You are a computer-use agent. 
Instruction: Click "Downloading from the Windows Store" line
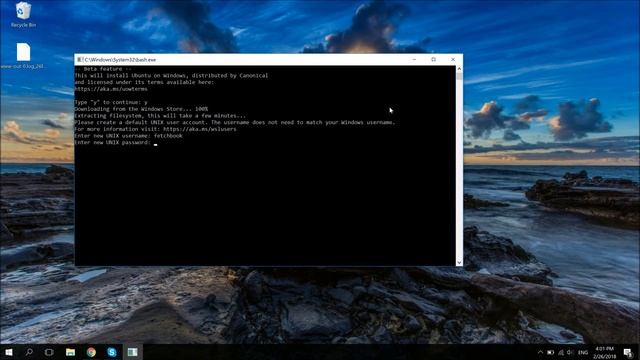(x=141, y=109)
